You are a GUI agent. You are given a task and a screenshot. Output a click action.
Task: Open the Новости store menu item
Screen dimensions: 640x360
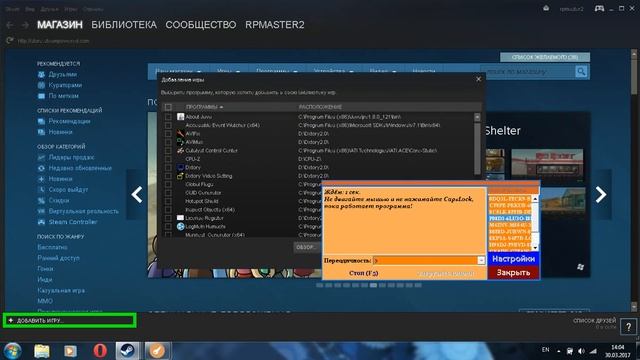(x=423, y=71)
